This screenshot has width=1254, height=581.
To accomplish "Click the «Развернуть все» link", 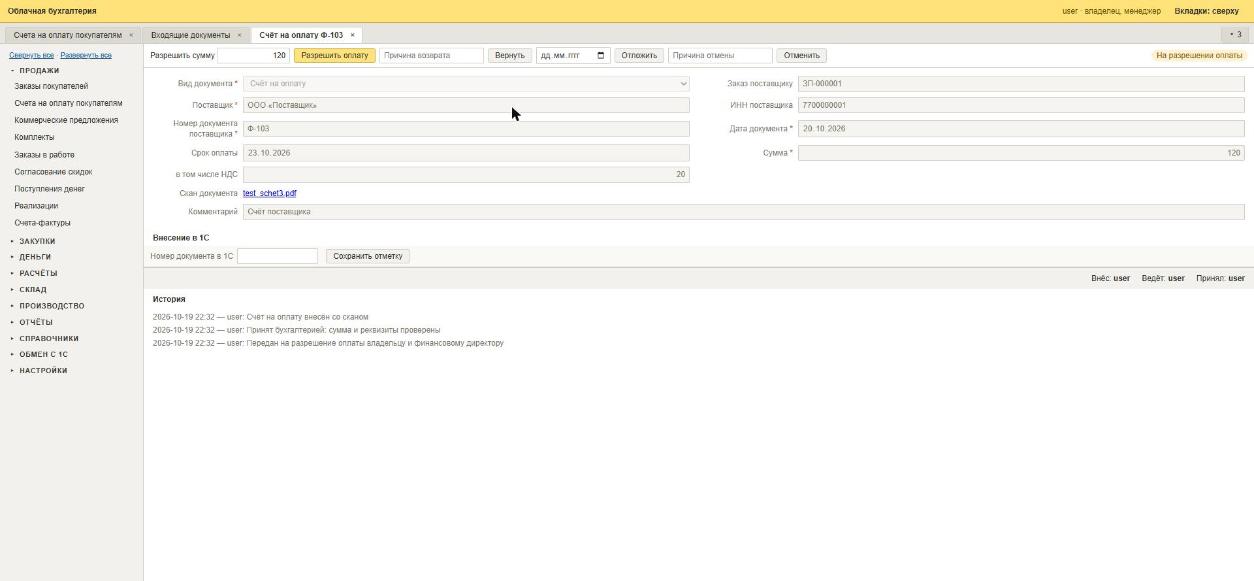I will (x=86, y=55).
